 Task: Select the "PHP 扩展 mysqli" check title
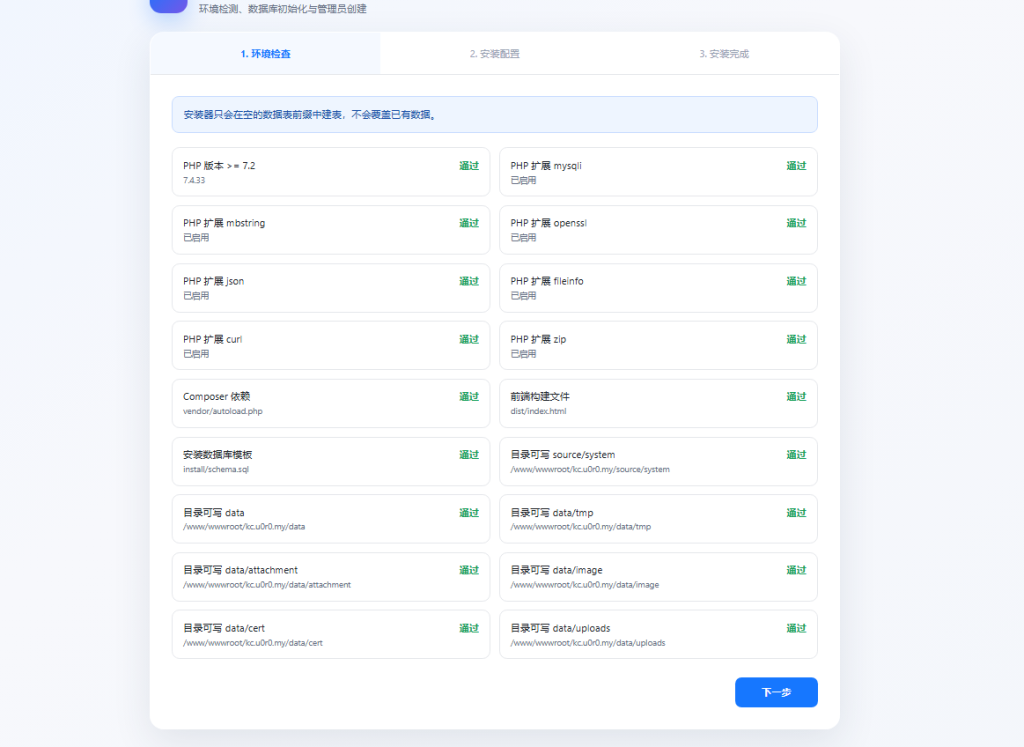coord(546,166)
